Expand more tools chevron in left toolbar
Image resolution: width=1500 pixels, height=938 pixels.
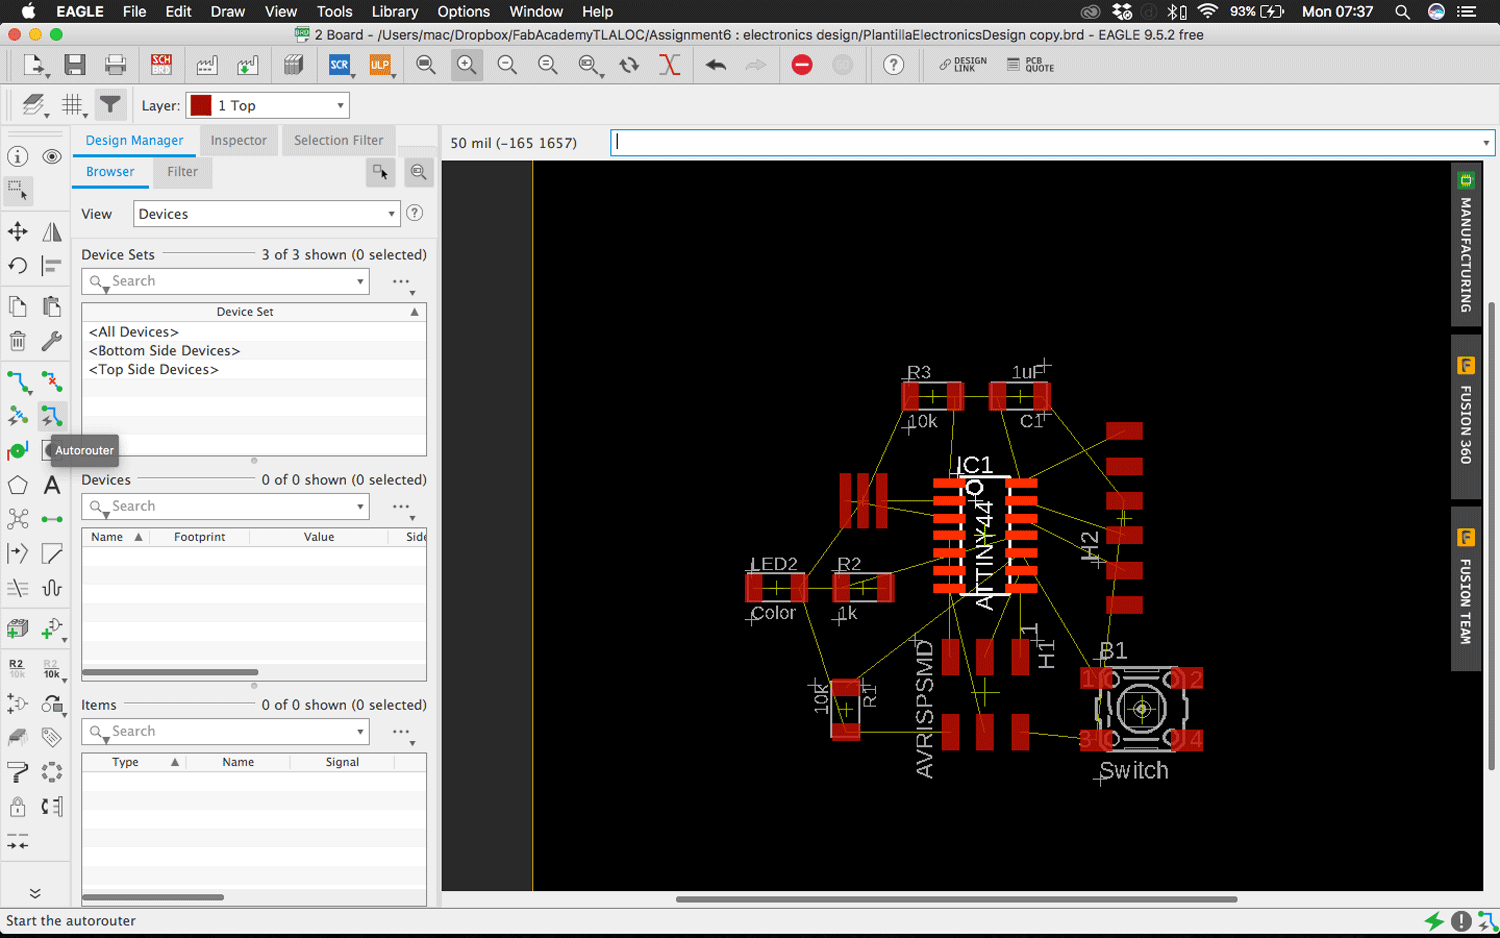coord(35,893)
